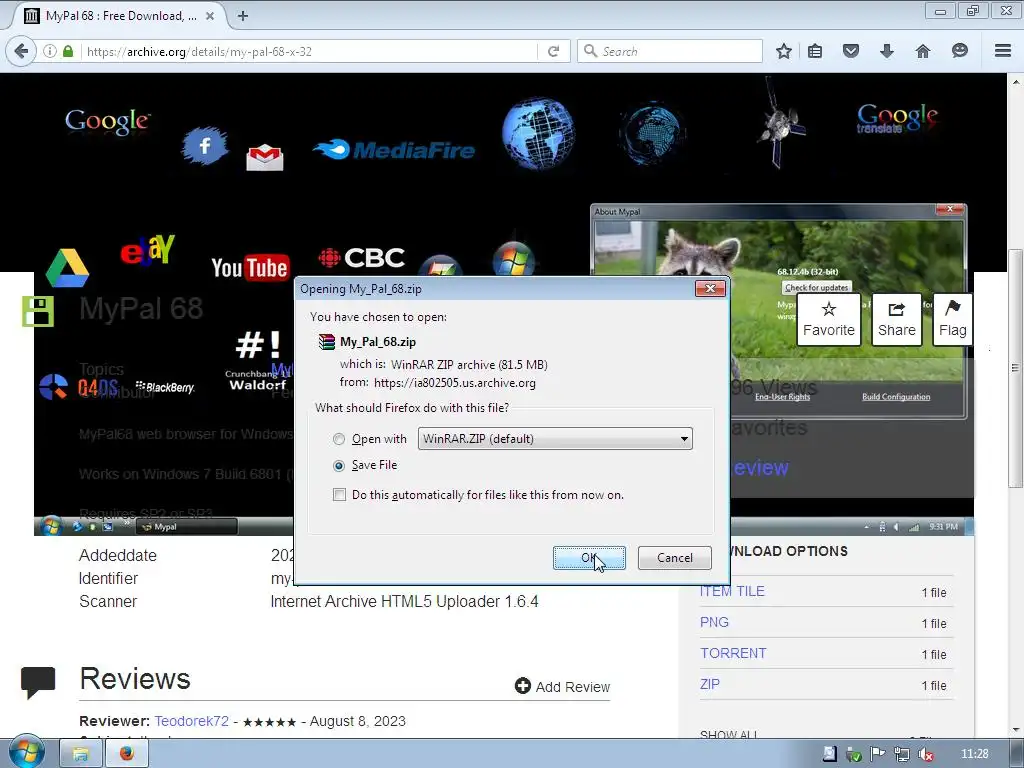Click the Share button
The height and width of the screenshot is (768, 1024).
coord(897,319)
